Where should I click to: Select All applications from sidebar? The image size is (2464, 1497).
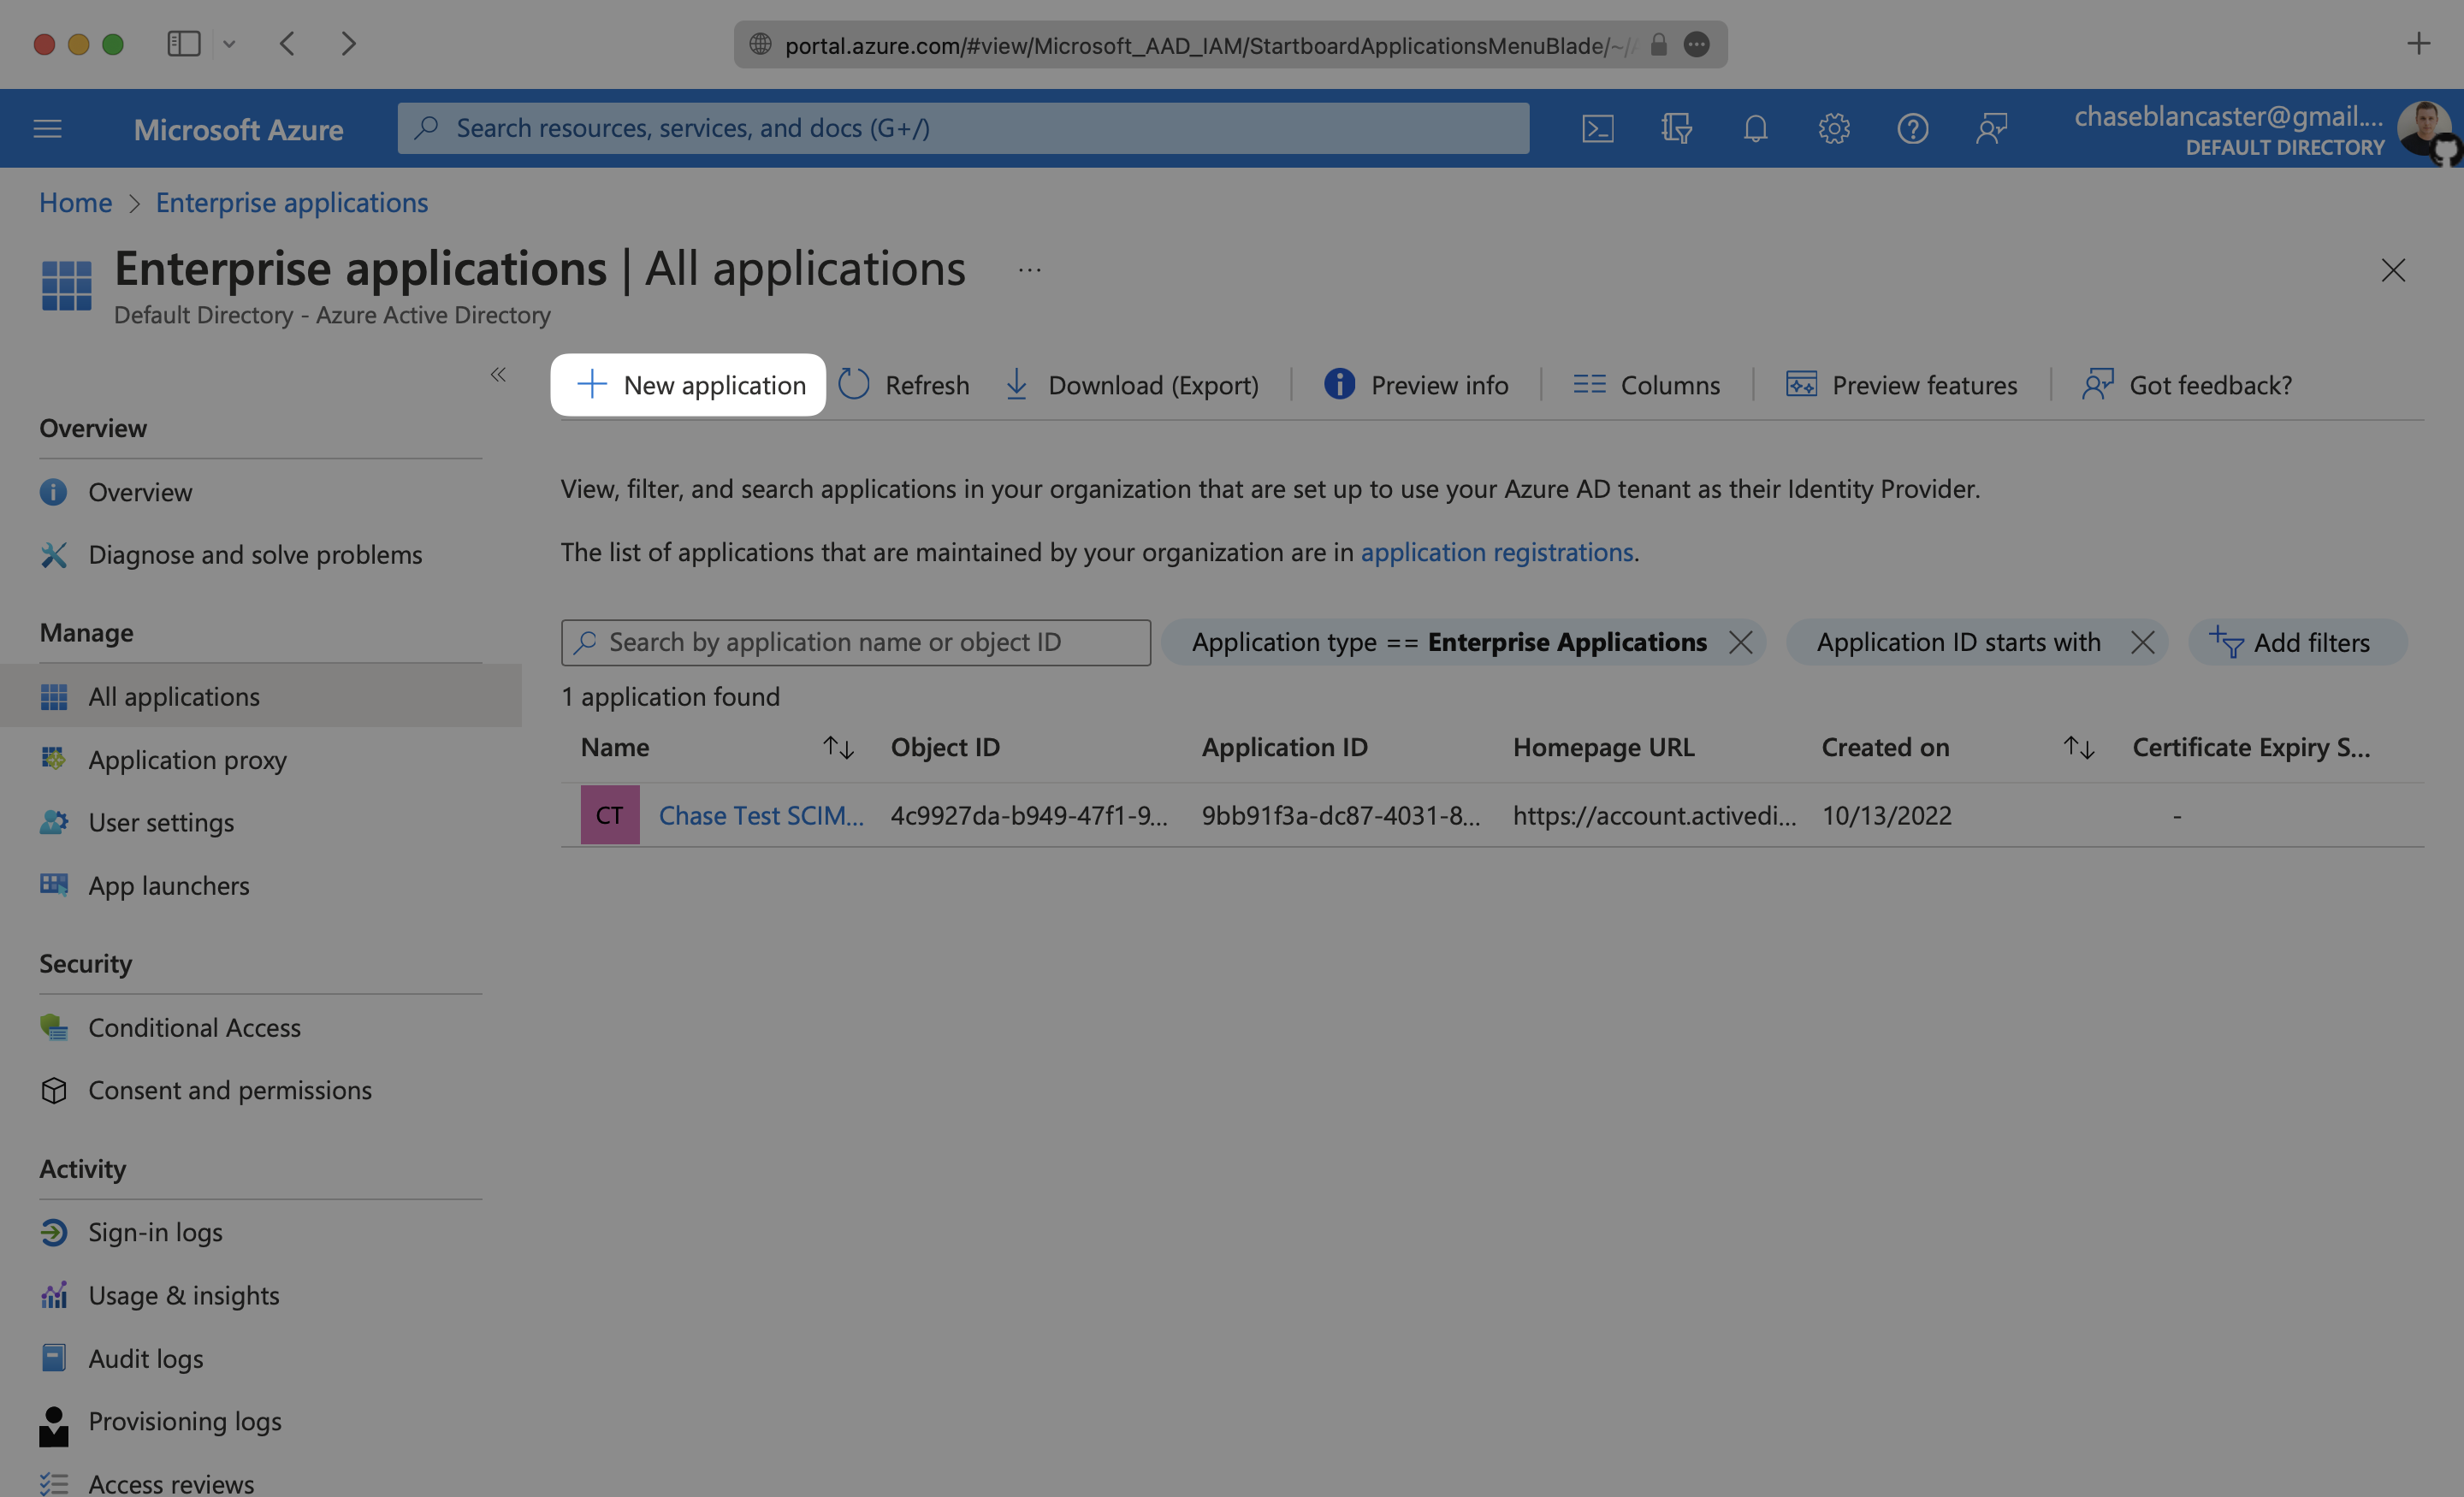click(x=173, y=693)
